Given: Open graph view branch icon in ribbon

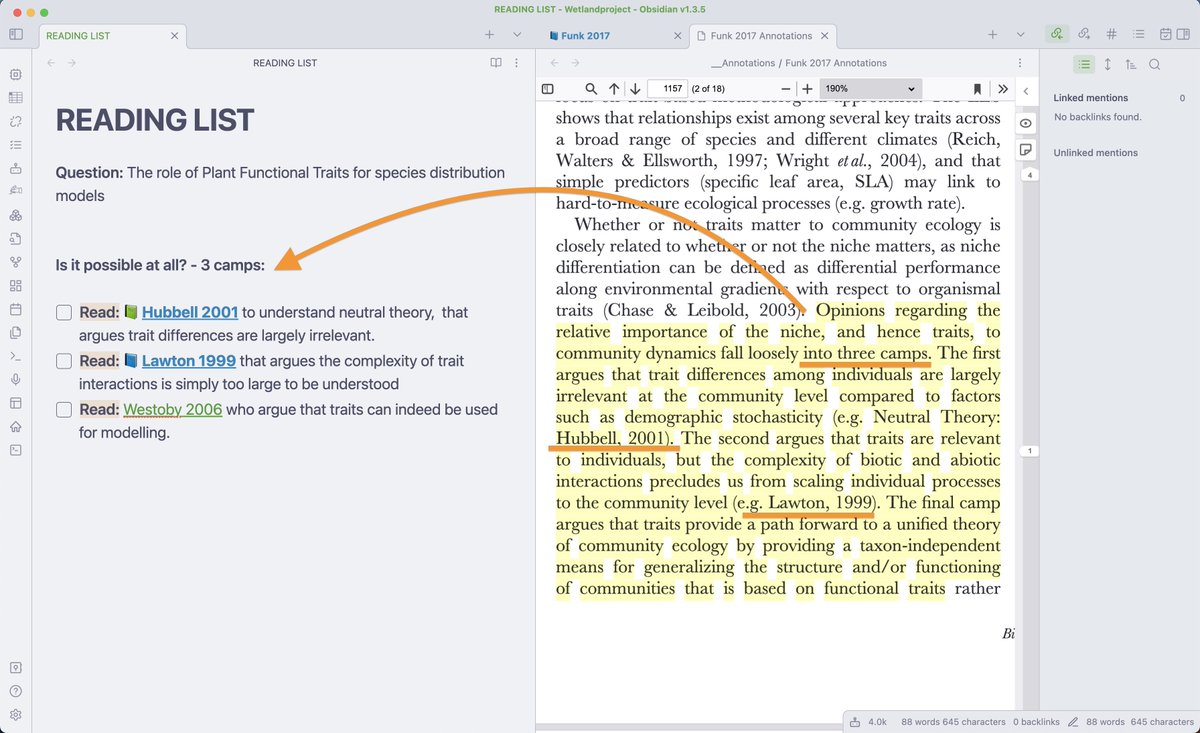Looking at the screenshot, I should [x=15, y=262].
